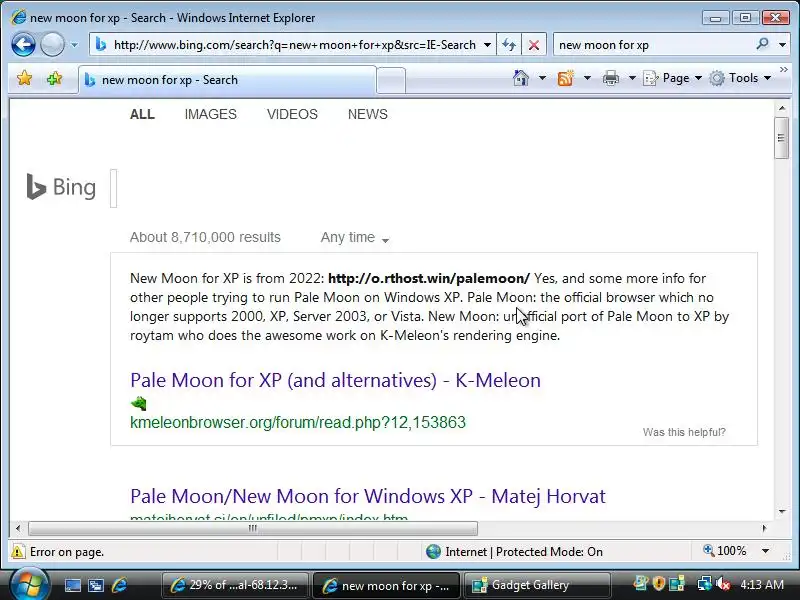800x600 pixels.
Task: Click the RSS Feeds icon
Action: pyautogui.click(x=566, y=78)
